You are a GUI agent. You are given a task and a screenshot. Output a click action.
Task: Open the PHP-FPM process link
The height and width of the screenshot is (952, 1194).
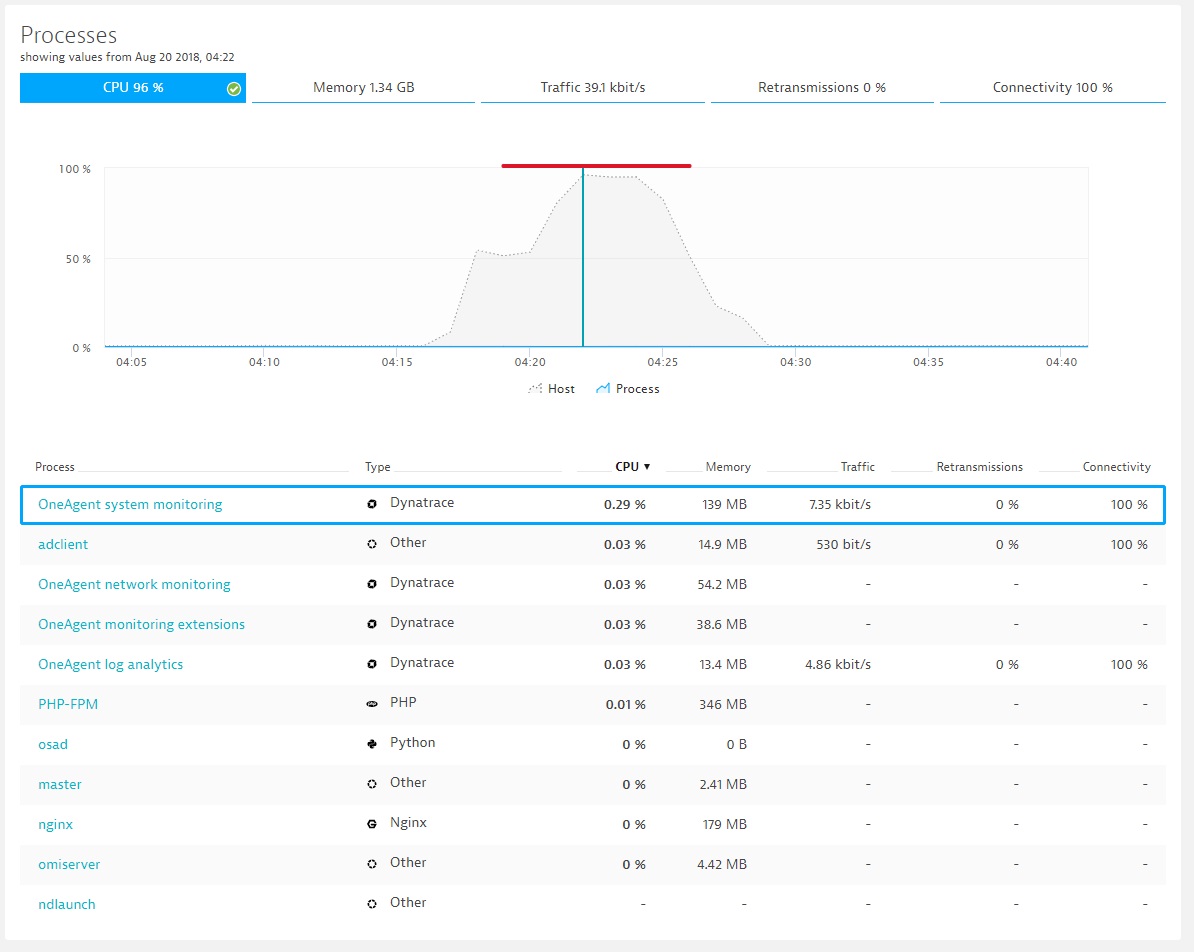pyautogui.click(x=68, y=704)
